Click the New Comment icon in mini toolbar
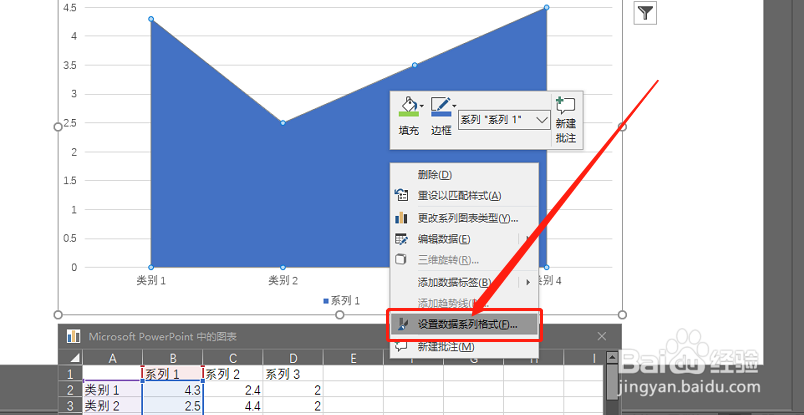This screenshot has height=415, width=804. pos(566,106)
